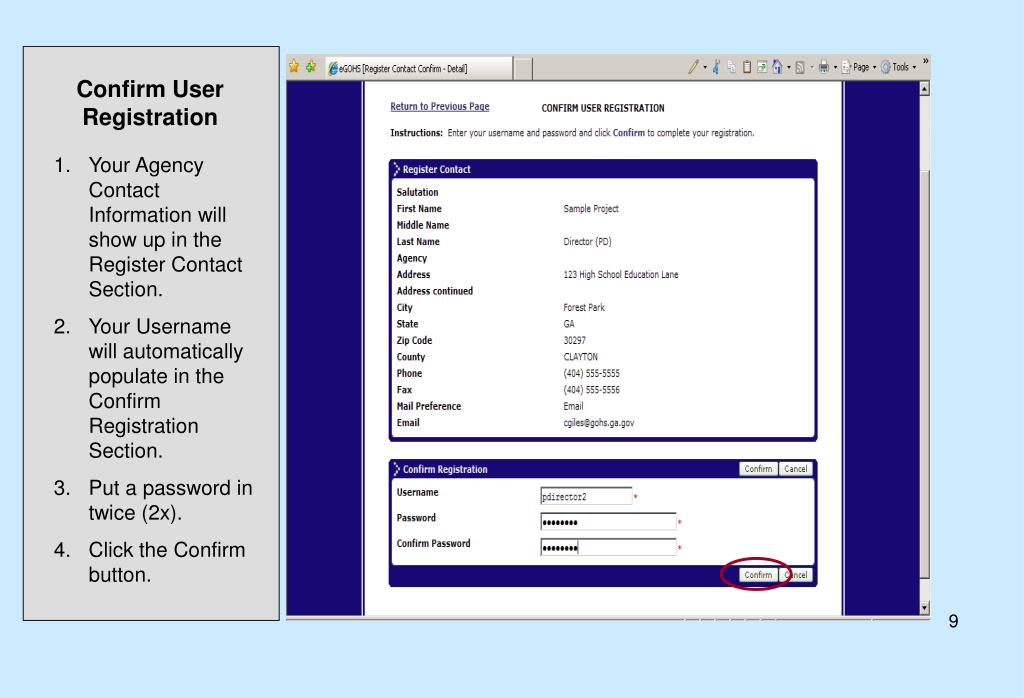Focus the Username input field
1024x698 pixels.
[x=586, y=496]
